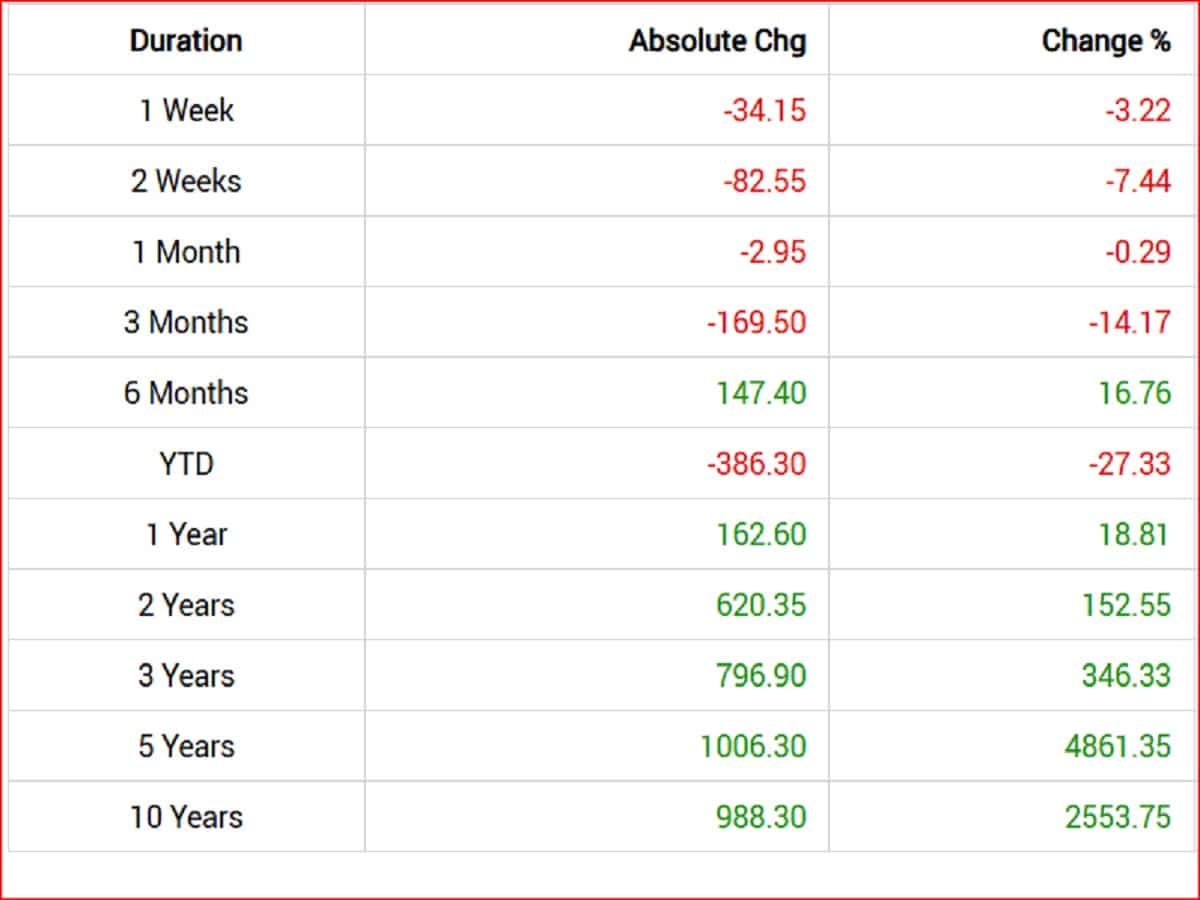1200x900 pixels.
Task: Click the -34.15 absolute change value
Action: pyautogui.click(x=764, y=110)
